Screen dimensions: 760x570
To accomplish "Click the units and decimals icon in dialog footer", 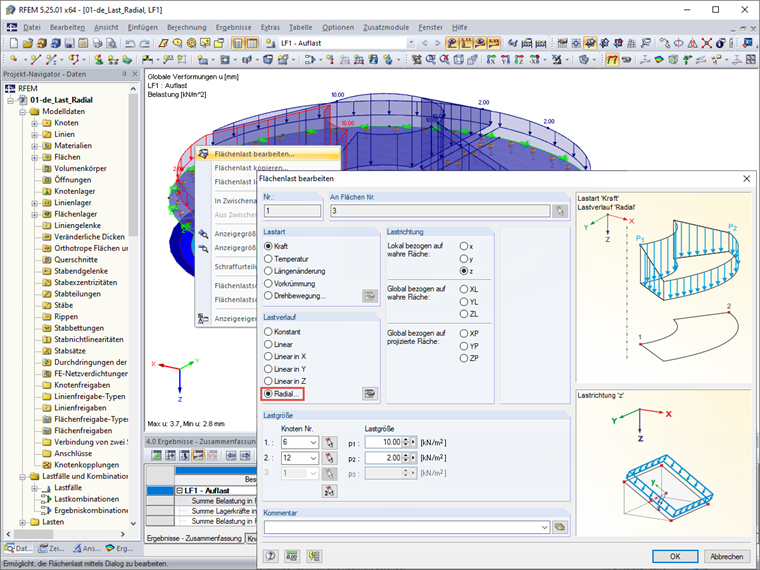I will pos(292,556).
